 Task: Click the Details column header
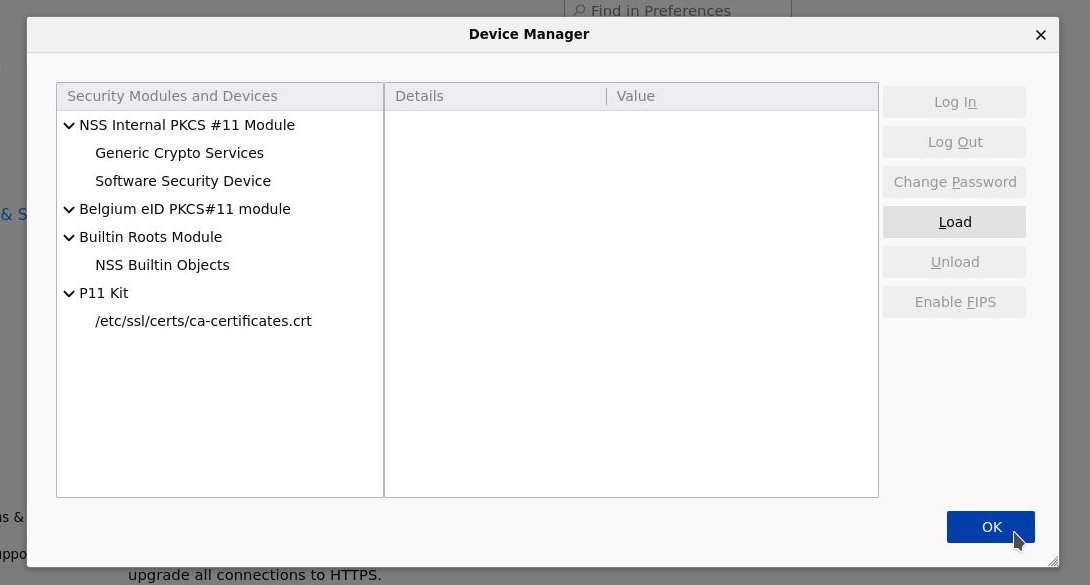pos(495,97)
